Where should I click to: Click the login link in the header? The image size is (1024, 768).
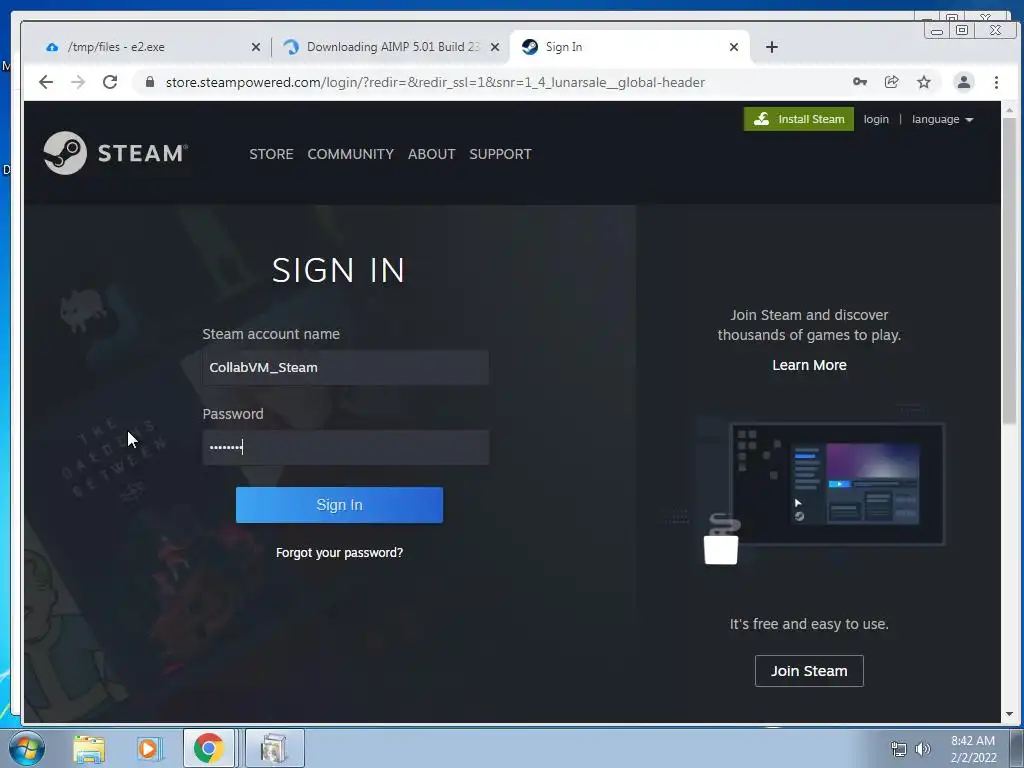point(876,120)
